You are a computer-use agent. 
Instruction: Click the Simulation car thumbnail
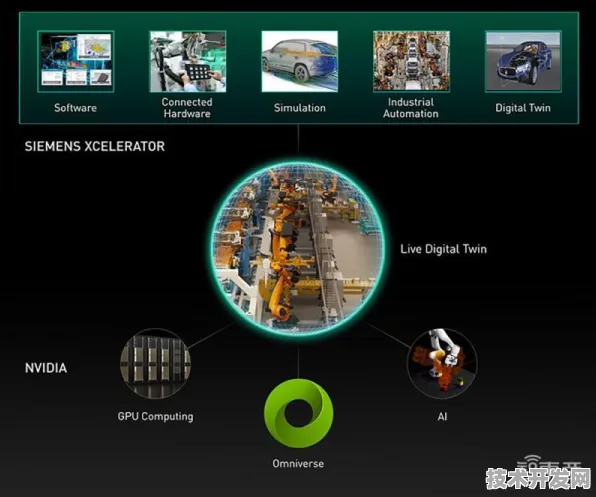[x=300, y=62]
